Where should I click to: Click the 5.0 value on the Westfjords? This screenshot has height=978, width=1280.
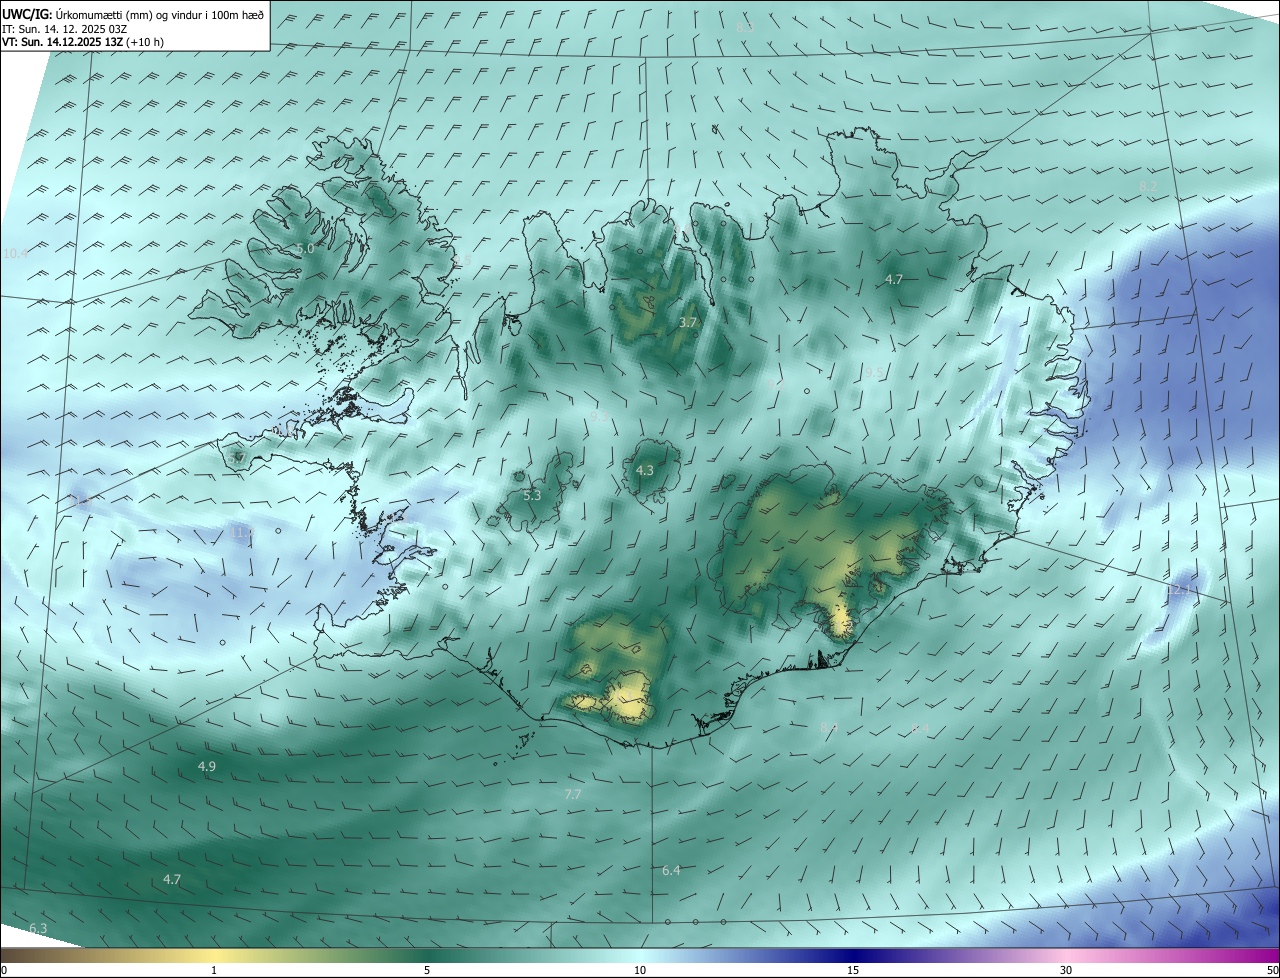(305, 248)
